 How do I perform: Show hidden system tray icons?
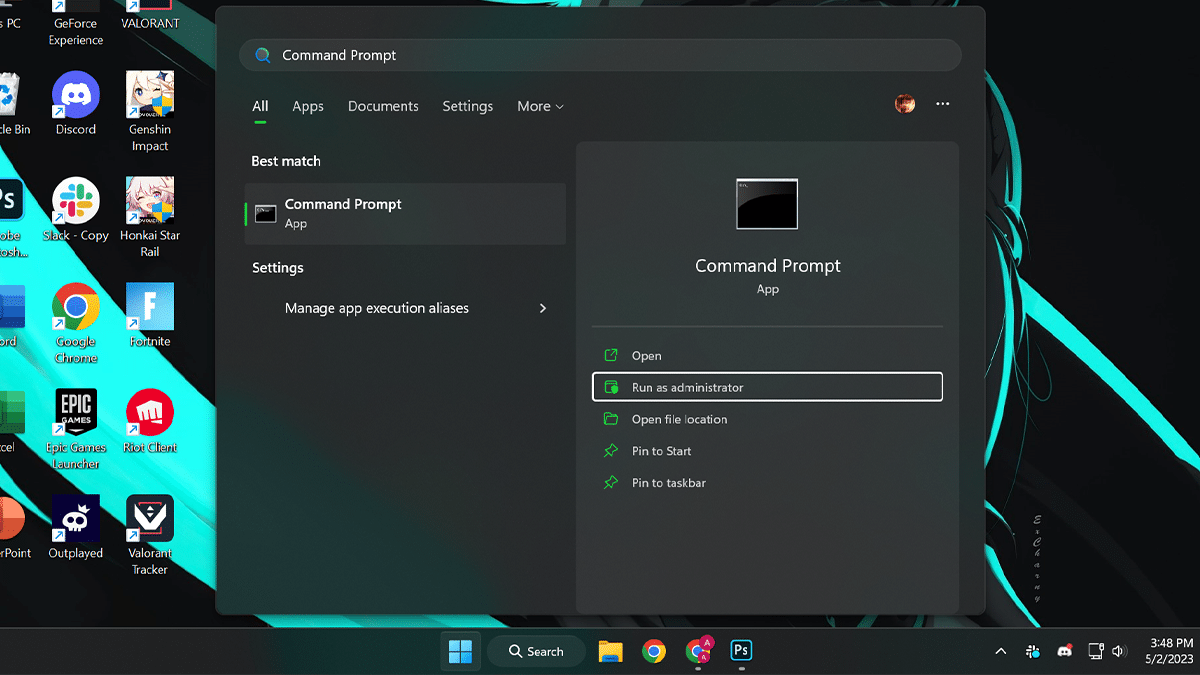pyautogui.click(x=1000, y=651)
